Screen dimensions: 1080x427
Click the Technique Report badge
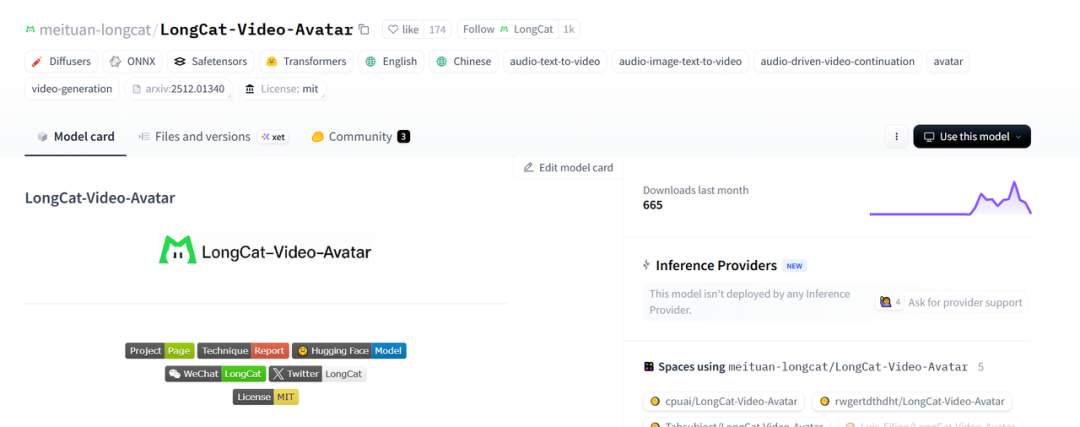pyautogui.click(x=243, y=351)
